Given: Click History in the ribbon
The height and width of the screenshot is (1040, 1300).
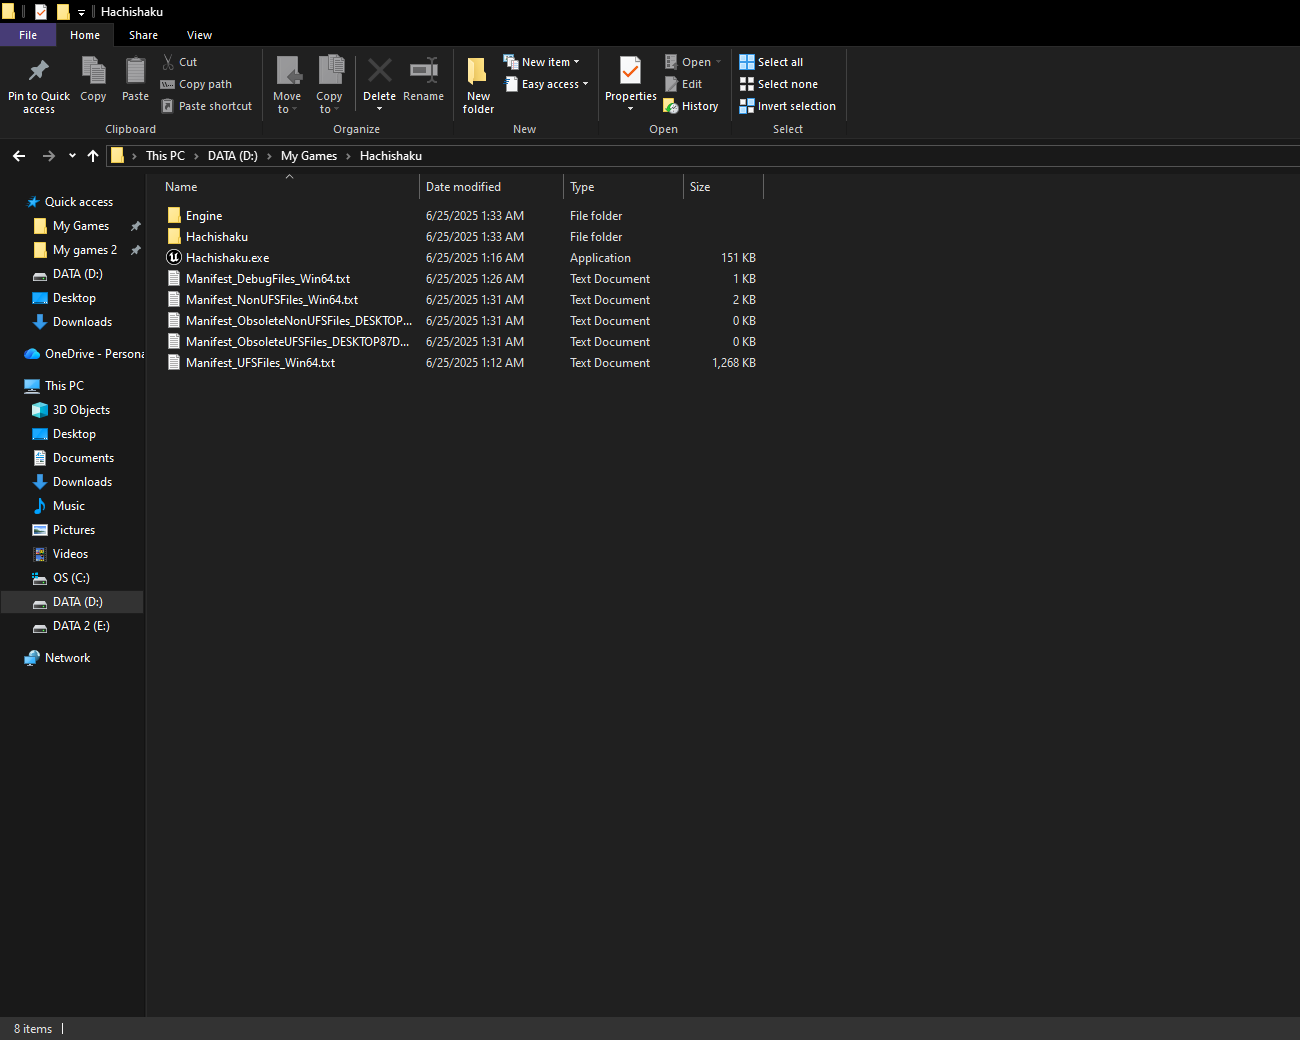Looking at the screenshot, I should [691, 106].
